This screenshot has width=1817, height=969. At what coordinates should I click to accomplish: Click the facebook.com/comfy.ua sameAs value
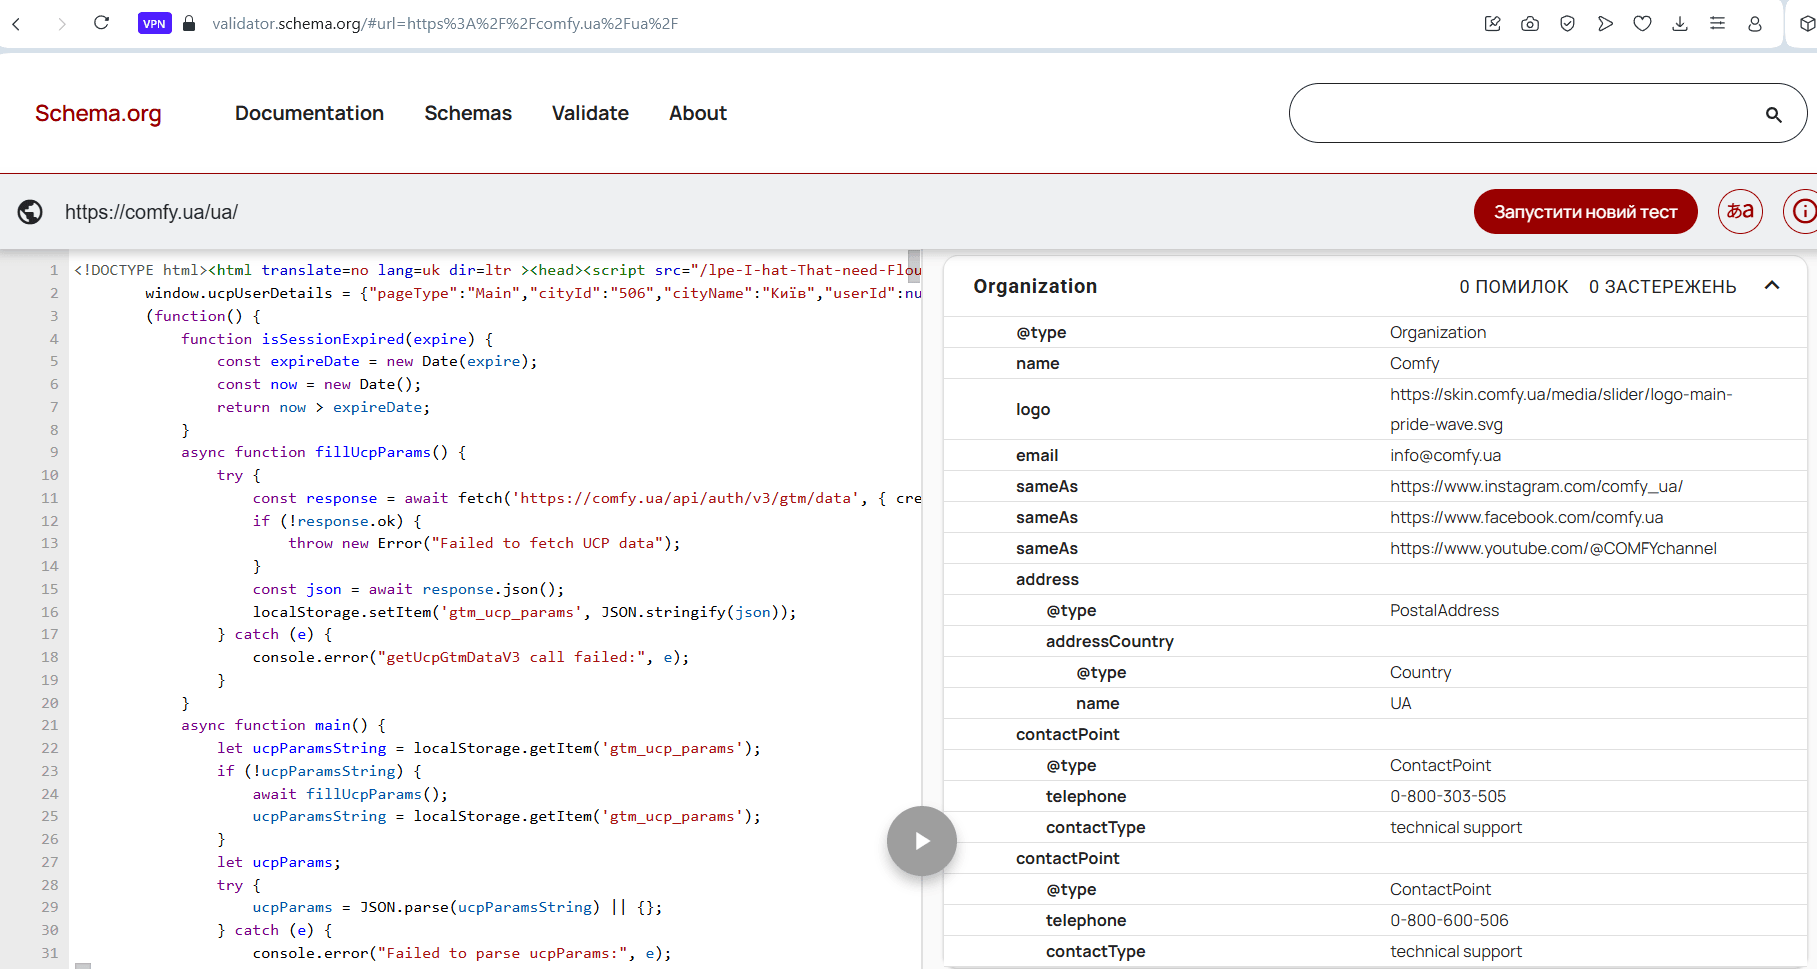1526,517
